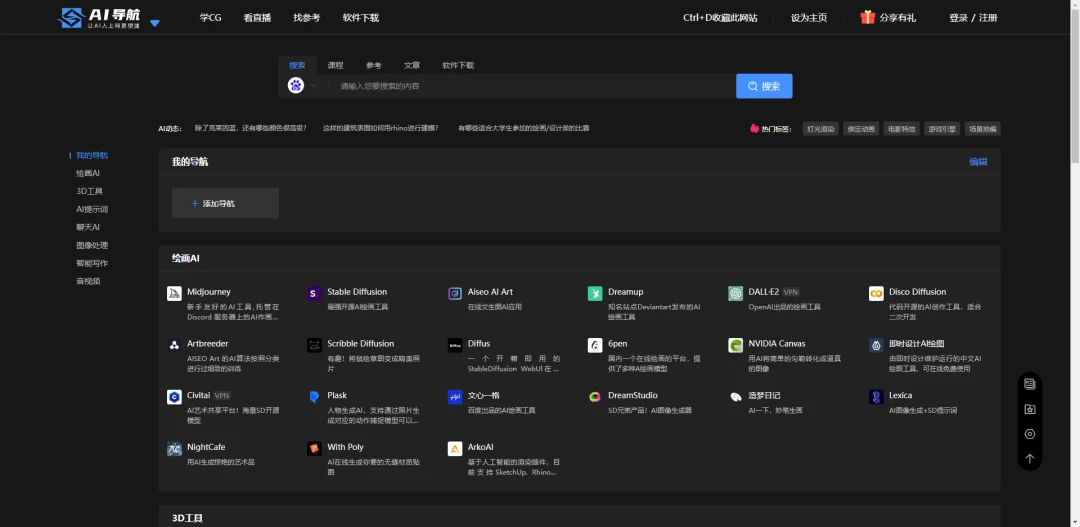Select the 灯光渲染 hot tag
Screen dimensions: 1080x527
click(821, 129)
